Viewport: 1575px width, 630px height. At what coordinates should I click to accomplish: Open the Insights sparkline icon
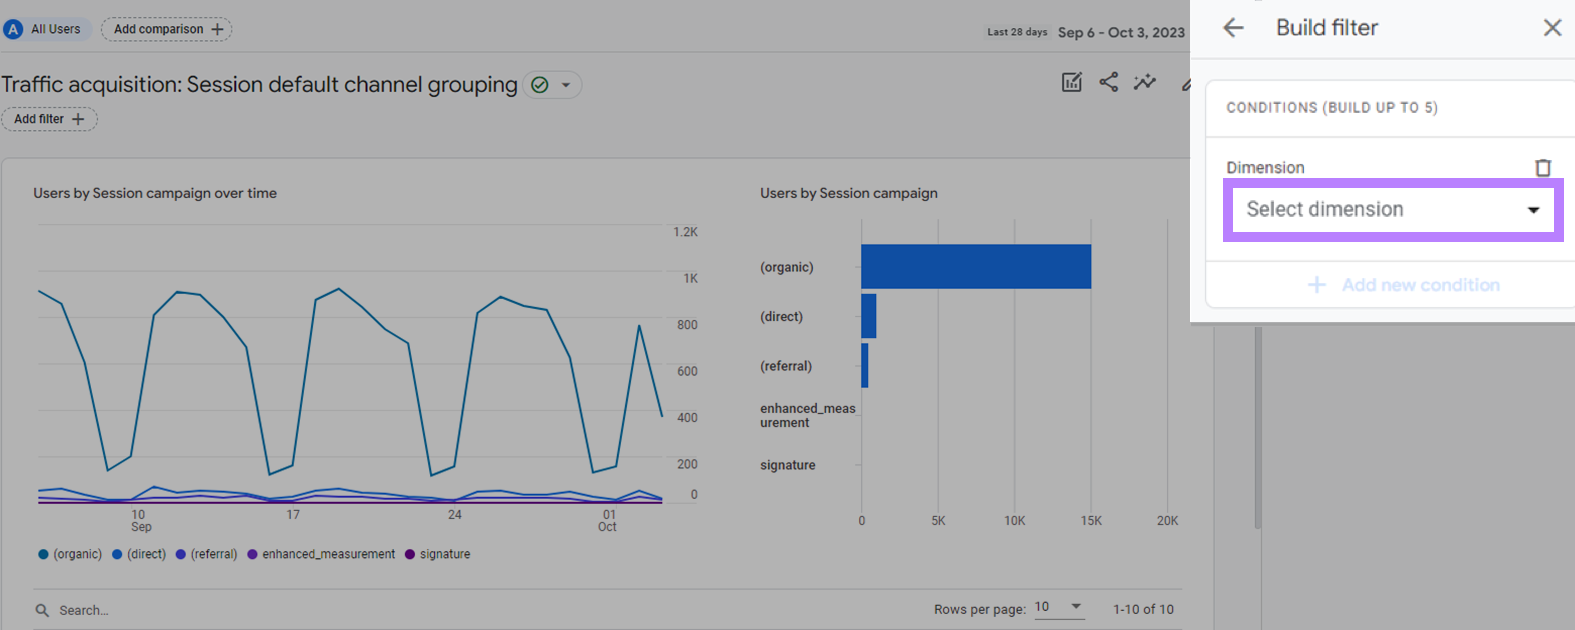[1145, 83]
